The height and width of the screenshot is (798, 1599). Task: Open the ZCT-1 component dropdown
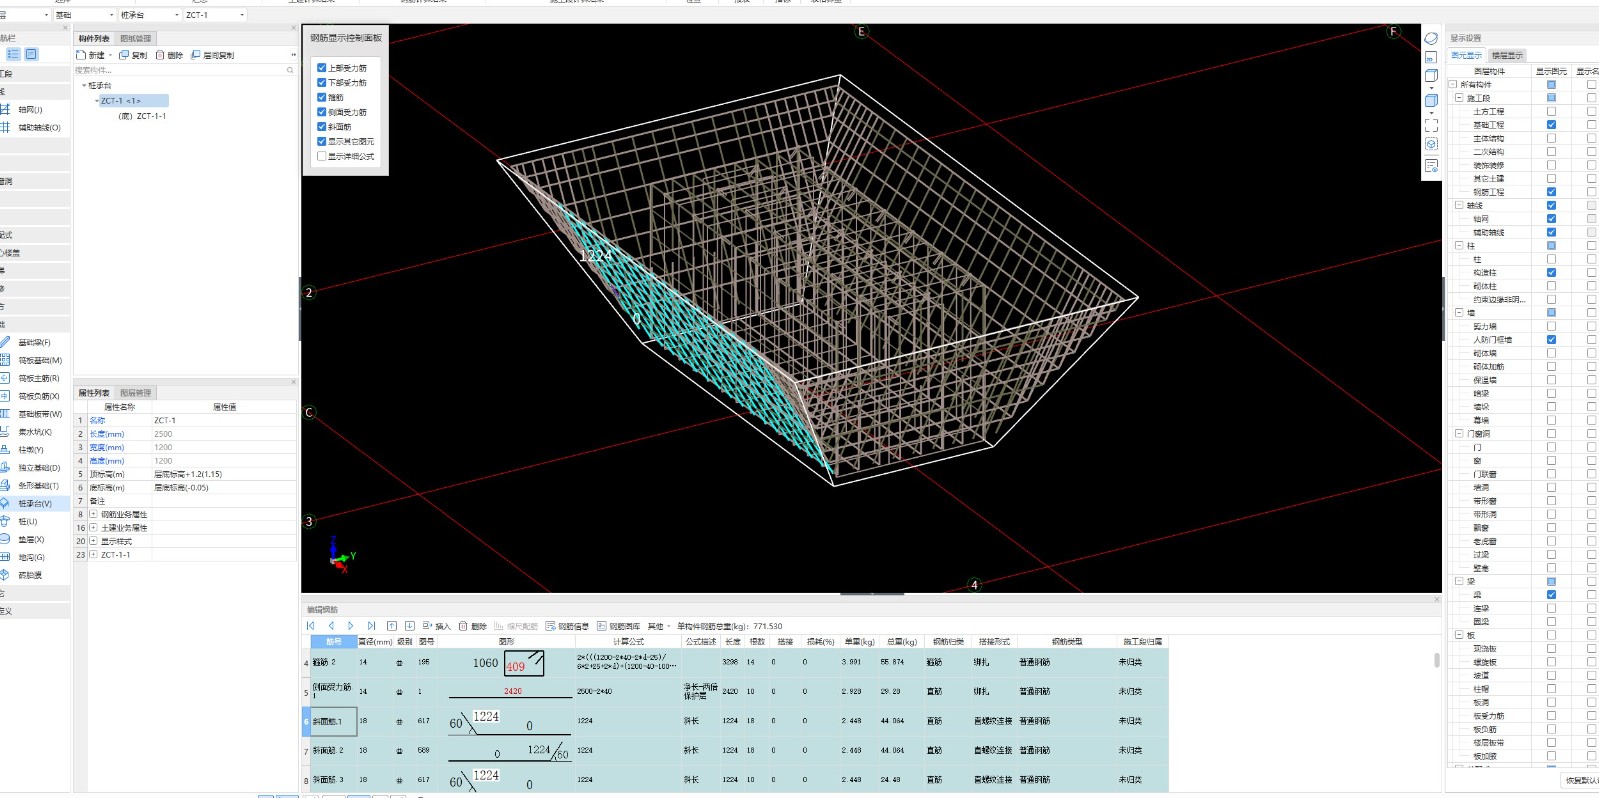point(214,15)
